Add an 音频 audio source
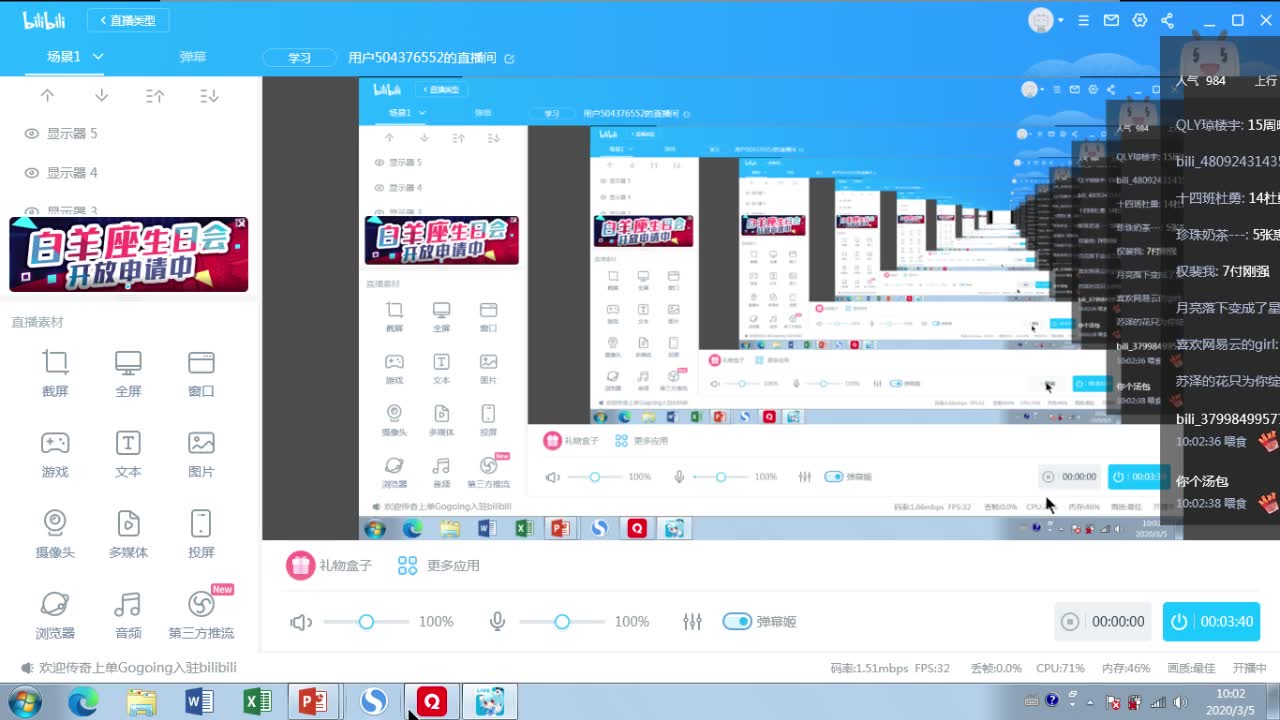The width and height of the screenshot is (1280, 720). (128, 615)
